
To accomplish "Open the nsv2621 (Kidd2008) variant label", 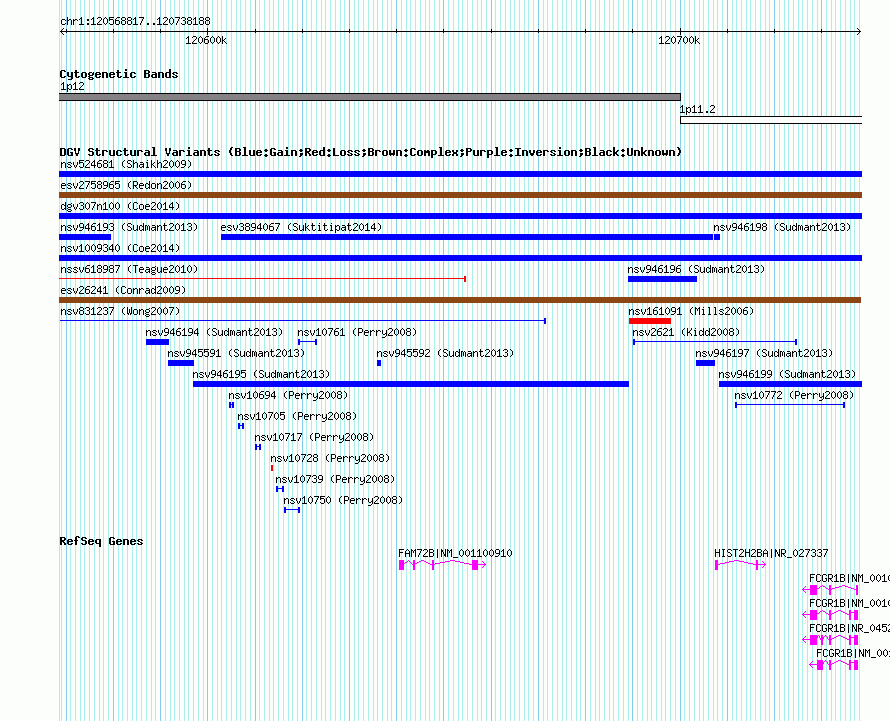I will (x=686, y=333).
